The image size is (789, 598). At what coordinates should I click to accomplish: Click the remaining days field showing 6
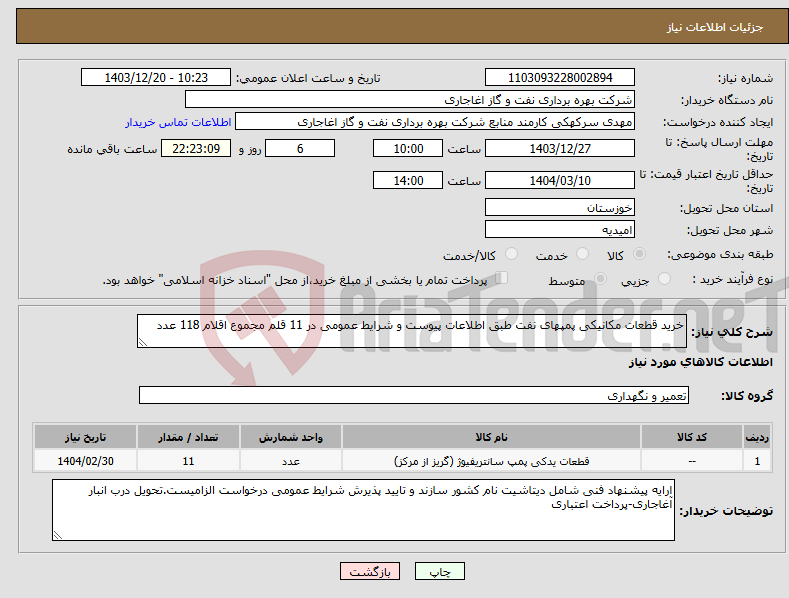point(300,148)
